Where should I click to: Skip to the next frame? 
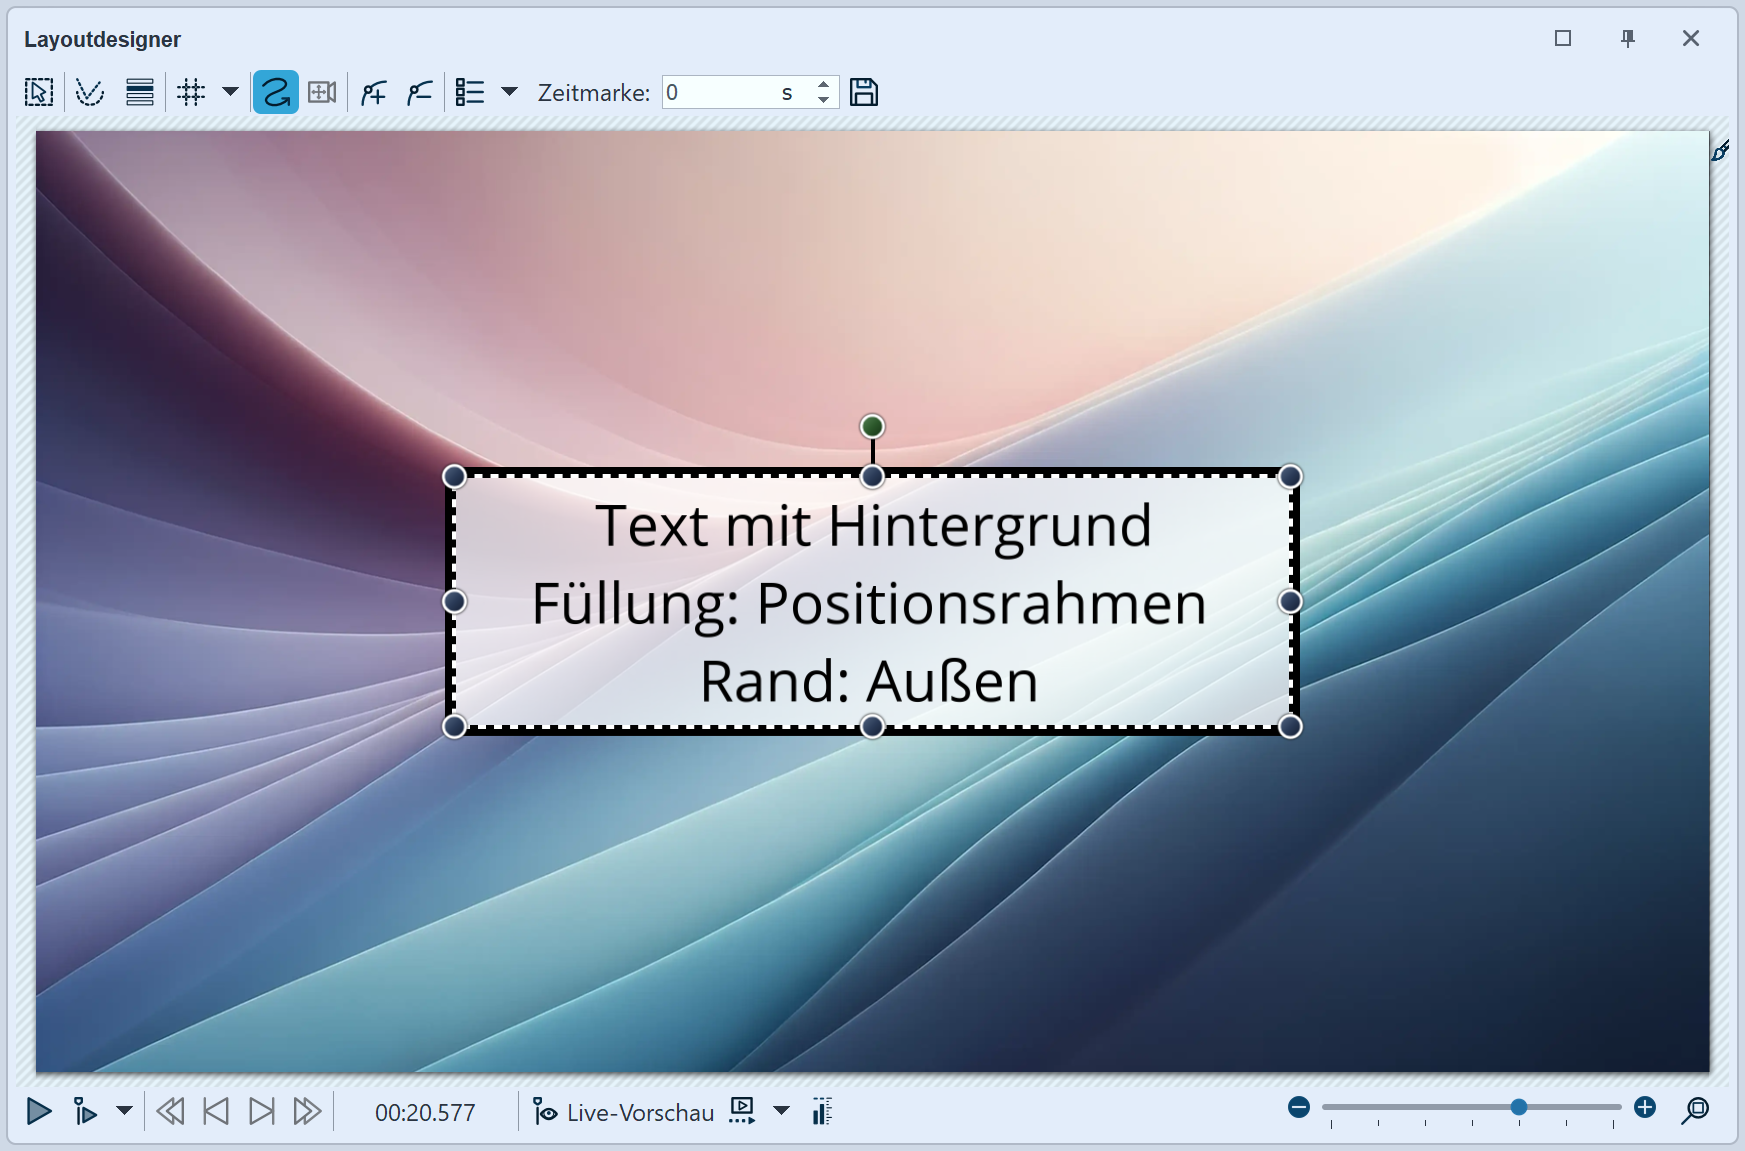pyautogui.click(x=261, y=1111)
